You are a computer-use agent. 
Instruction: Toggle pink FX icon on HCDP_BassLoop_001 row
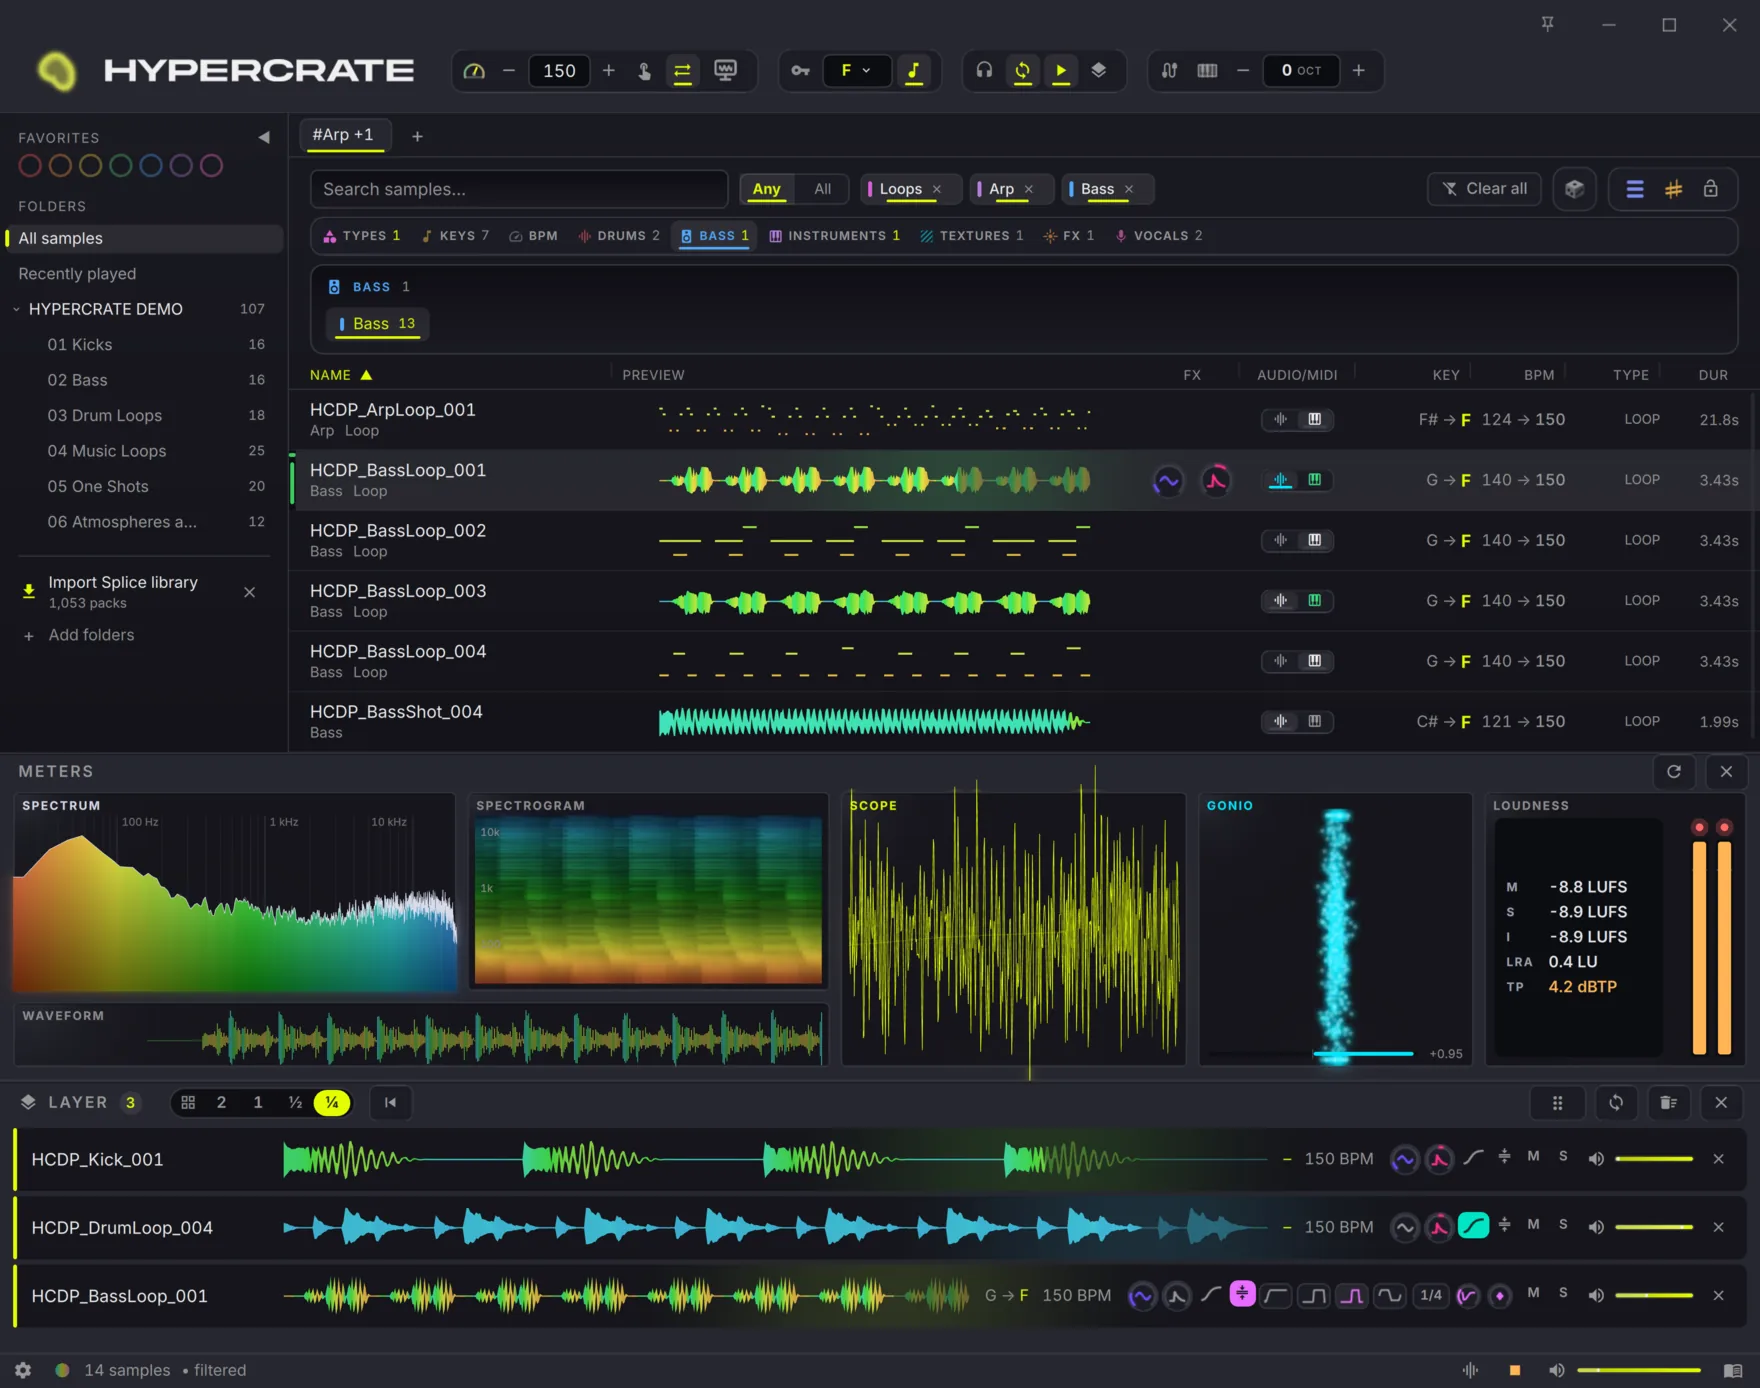coord(1215,481)
